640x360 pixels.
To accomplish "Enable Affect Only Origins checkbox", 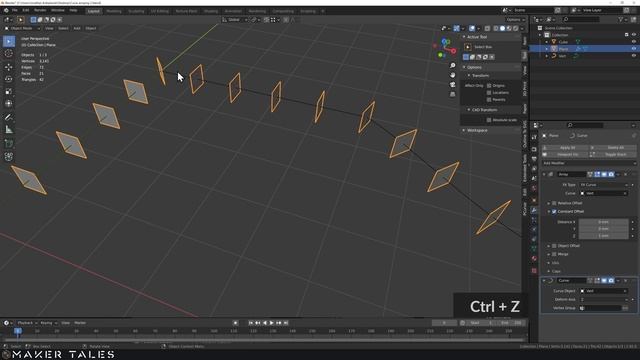I will tap(489, 86).
